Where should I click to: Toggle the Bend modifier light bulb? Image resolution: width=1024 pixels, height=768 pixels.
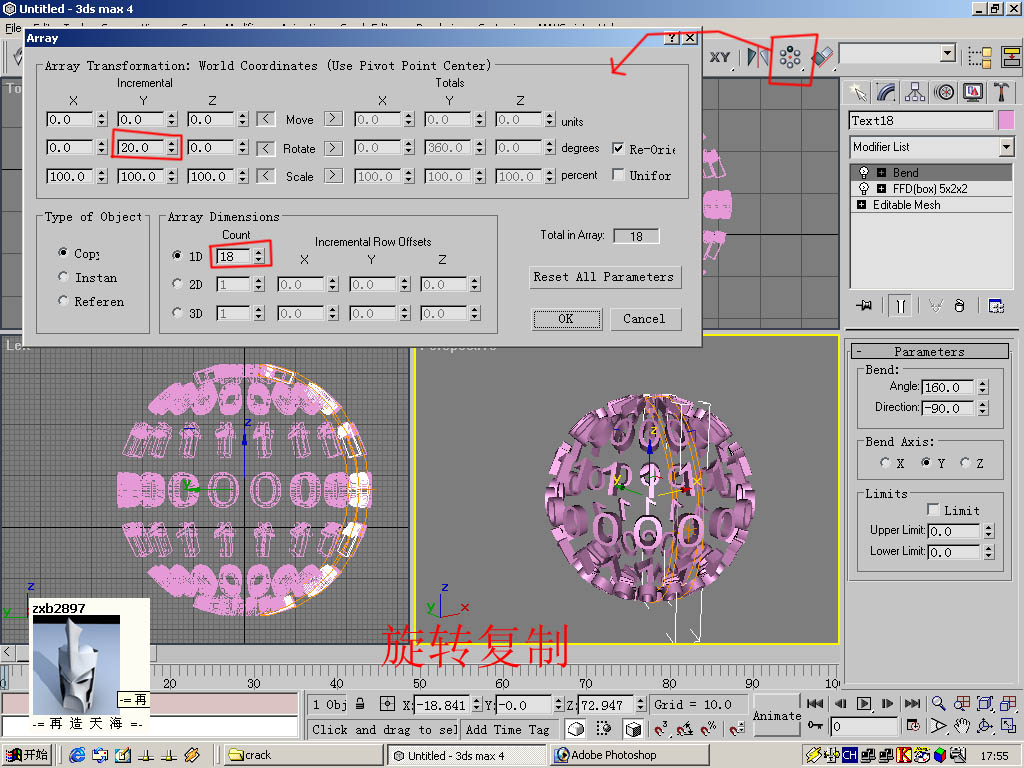pyautogui.click(x=864, y=172)
